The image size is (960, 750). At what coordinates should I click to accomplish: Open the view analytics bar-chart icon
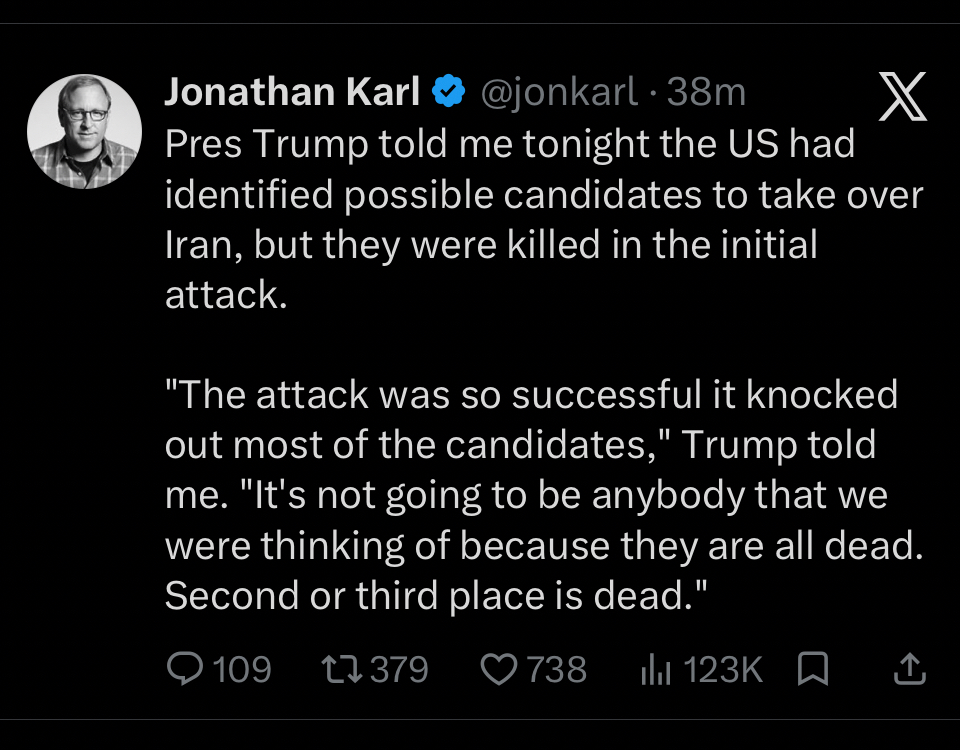(x=653, y=668)
